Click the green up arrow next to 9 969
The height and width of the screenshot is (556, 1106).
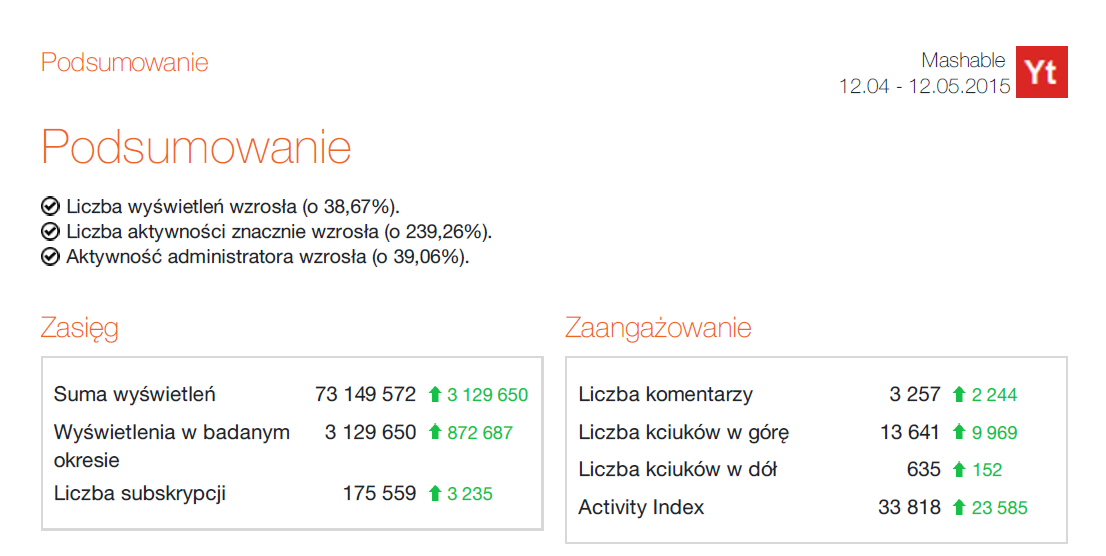959,433
